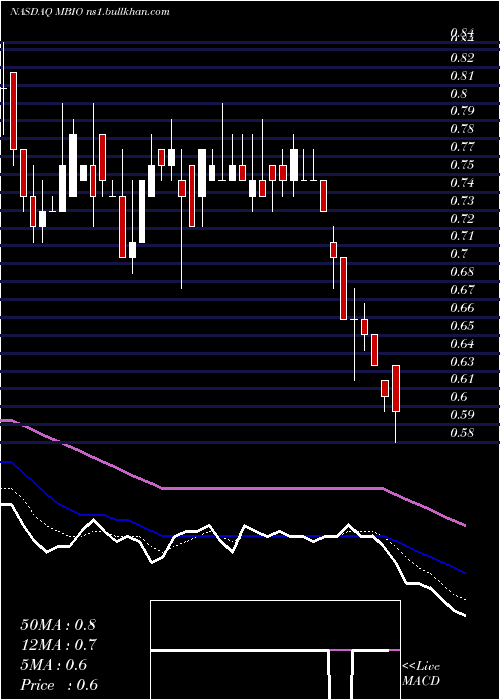Click the 0.61 price axis label
This screenshot has width=500, height=700.
tap(462, 379)
